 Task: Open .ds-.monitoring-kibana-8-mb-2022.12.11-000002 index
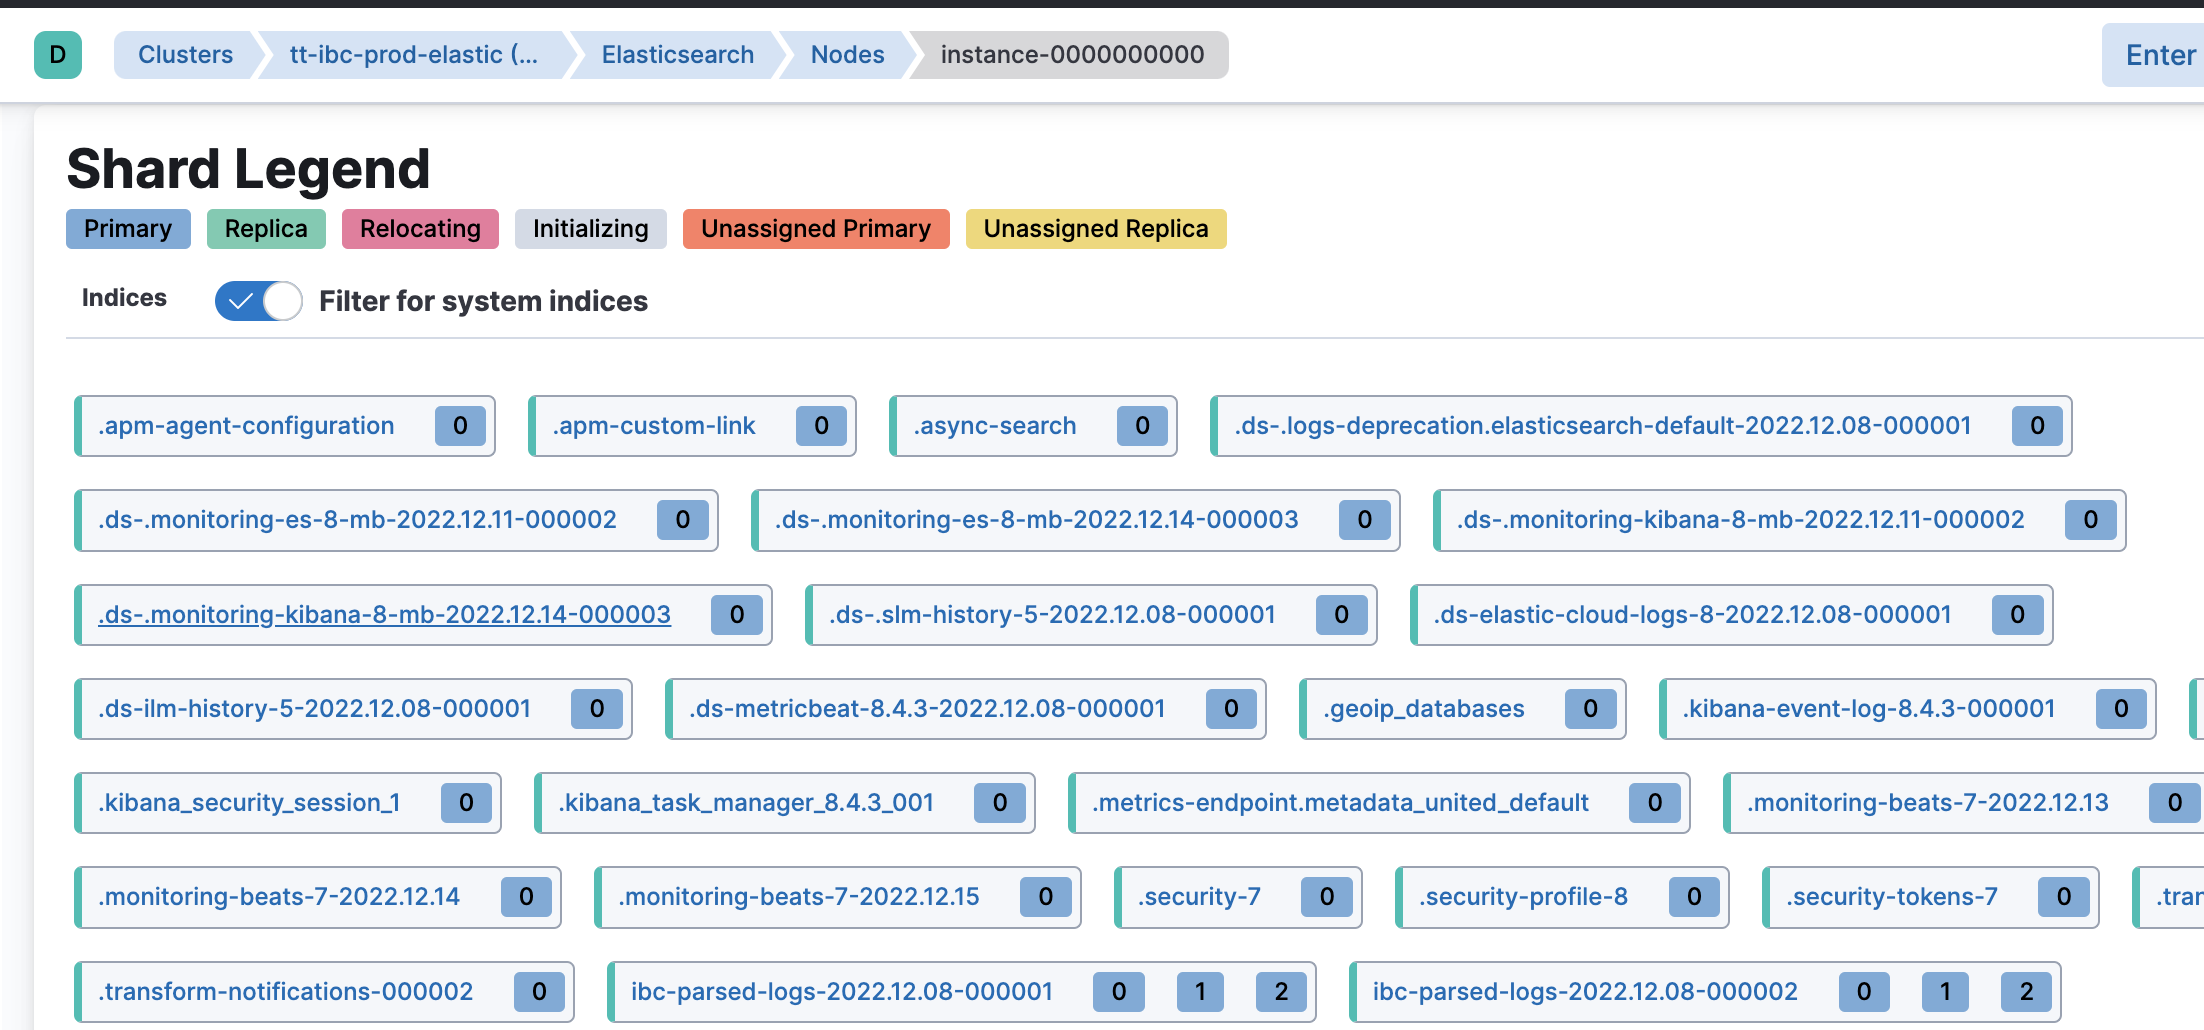tap(1741, 520)
